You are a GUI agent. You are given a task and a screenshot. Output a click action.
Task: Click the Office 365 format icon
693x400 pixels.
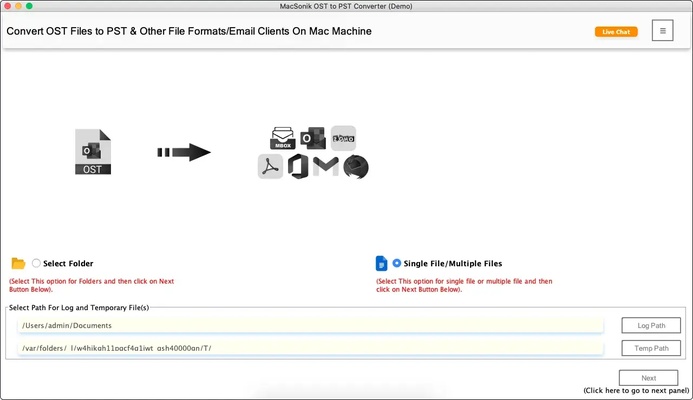click(x=298, y=167)
